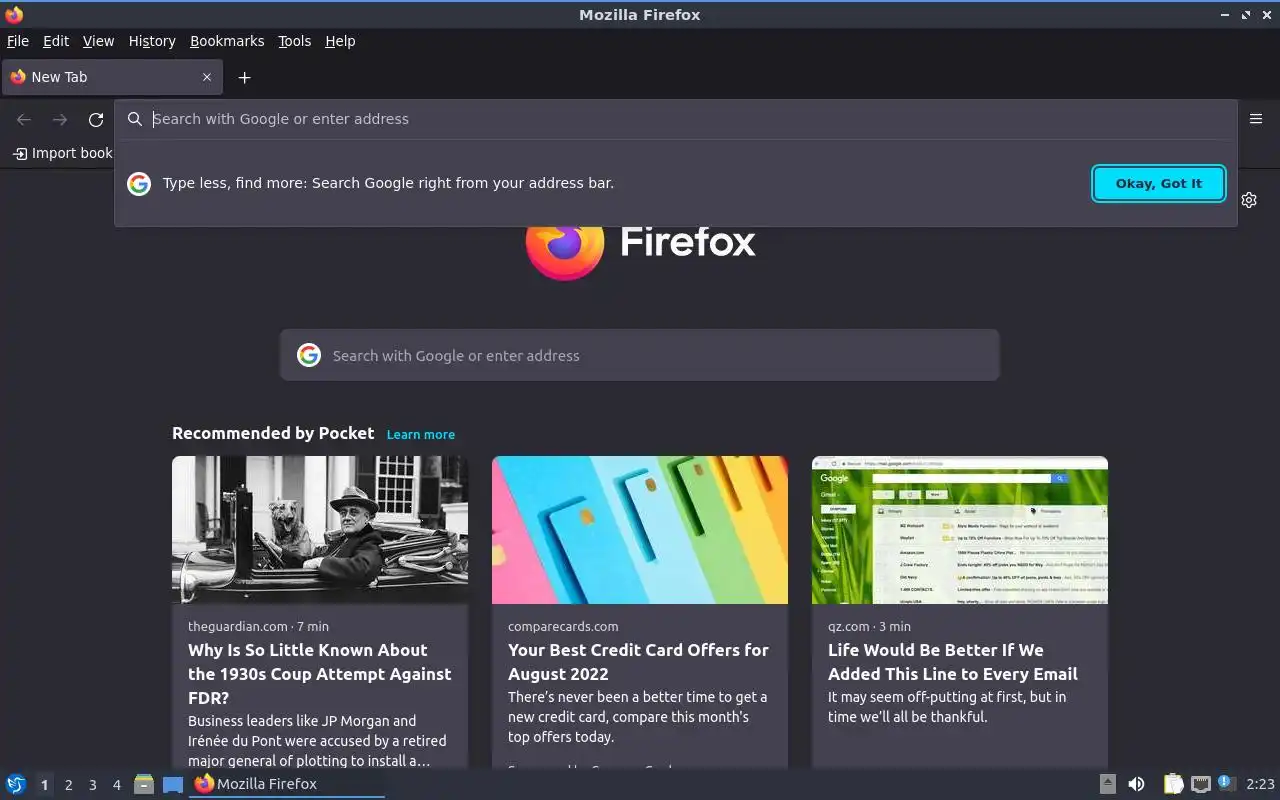1280x800 pixels.
Task: Click Recommended by Pocket heading
Action: coord(273,433)
